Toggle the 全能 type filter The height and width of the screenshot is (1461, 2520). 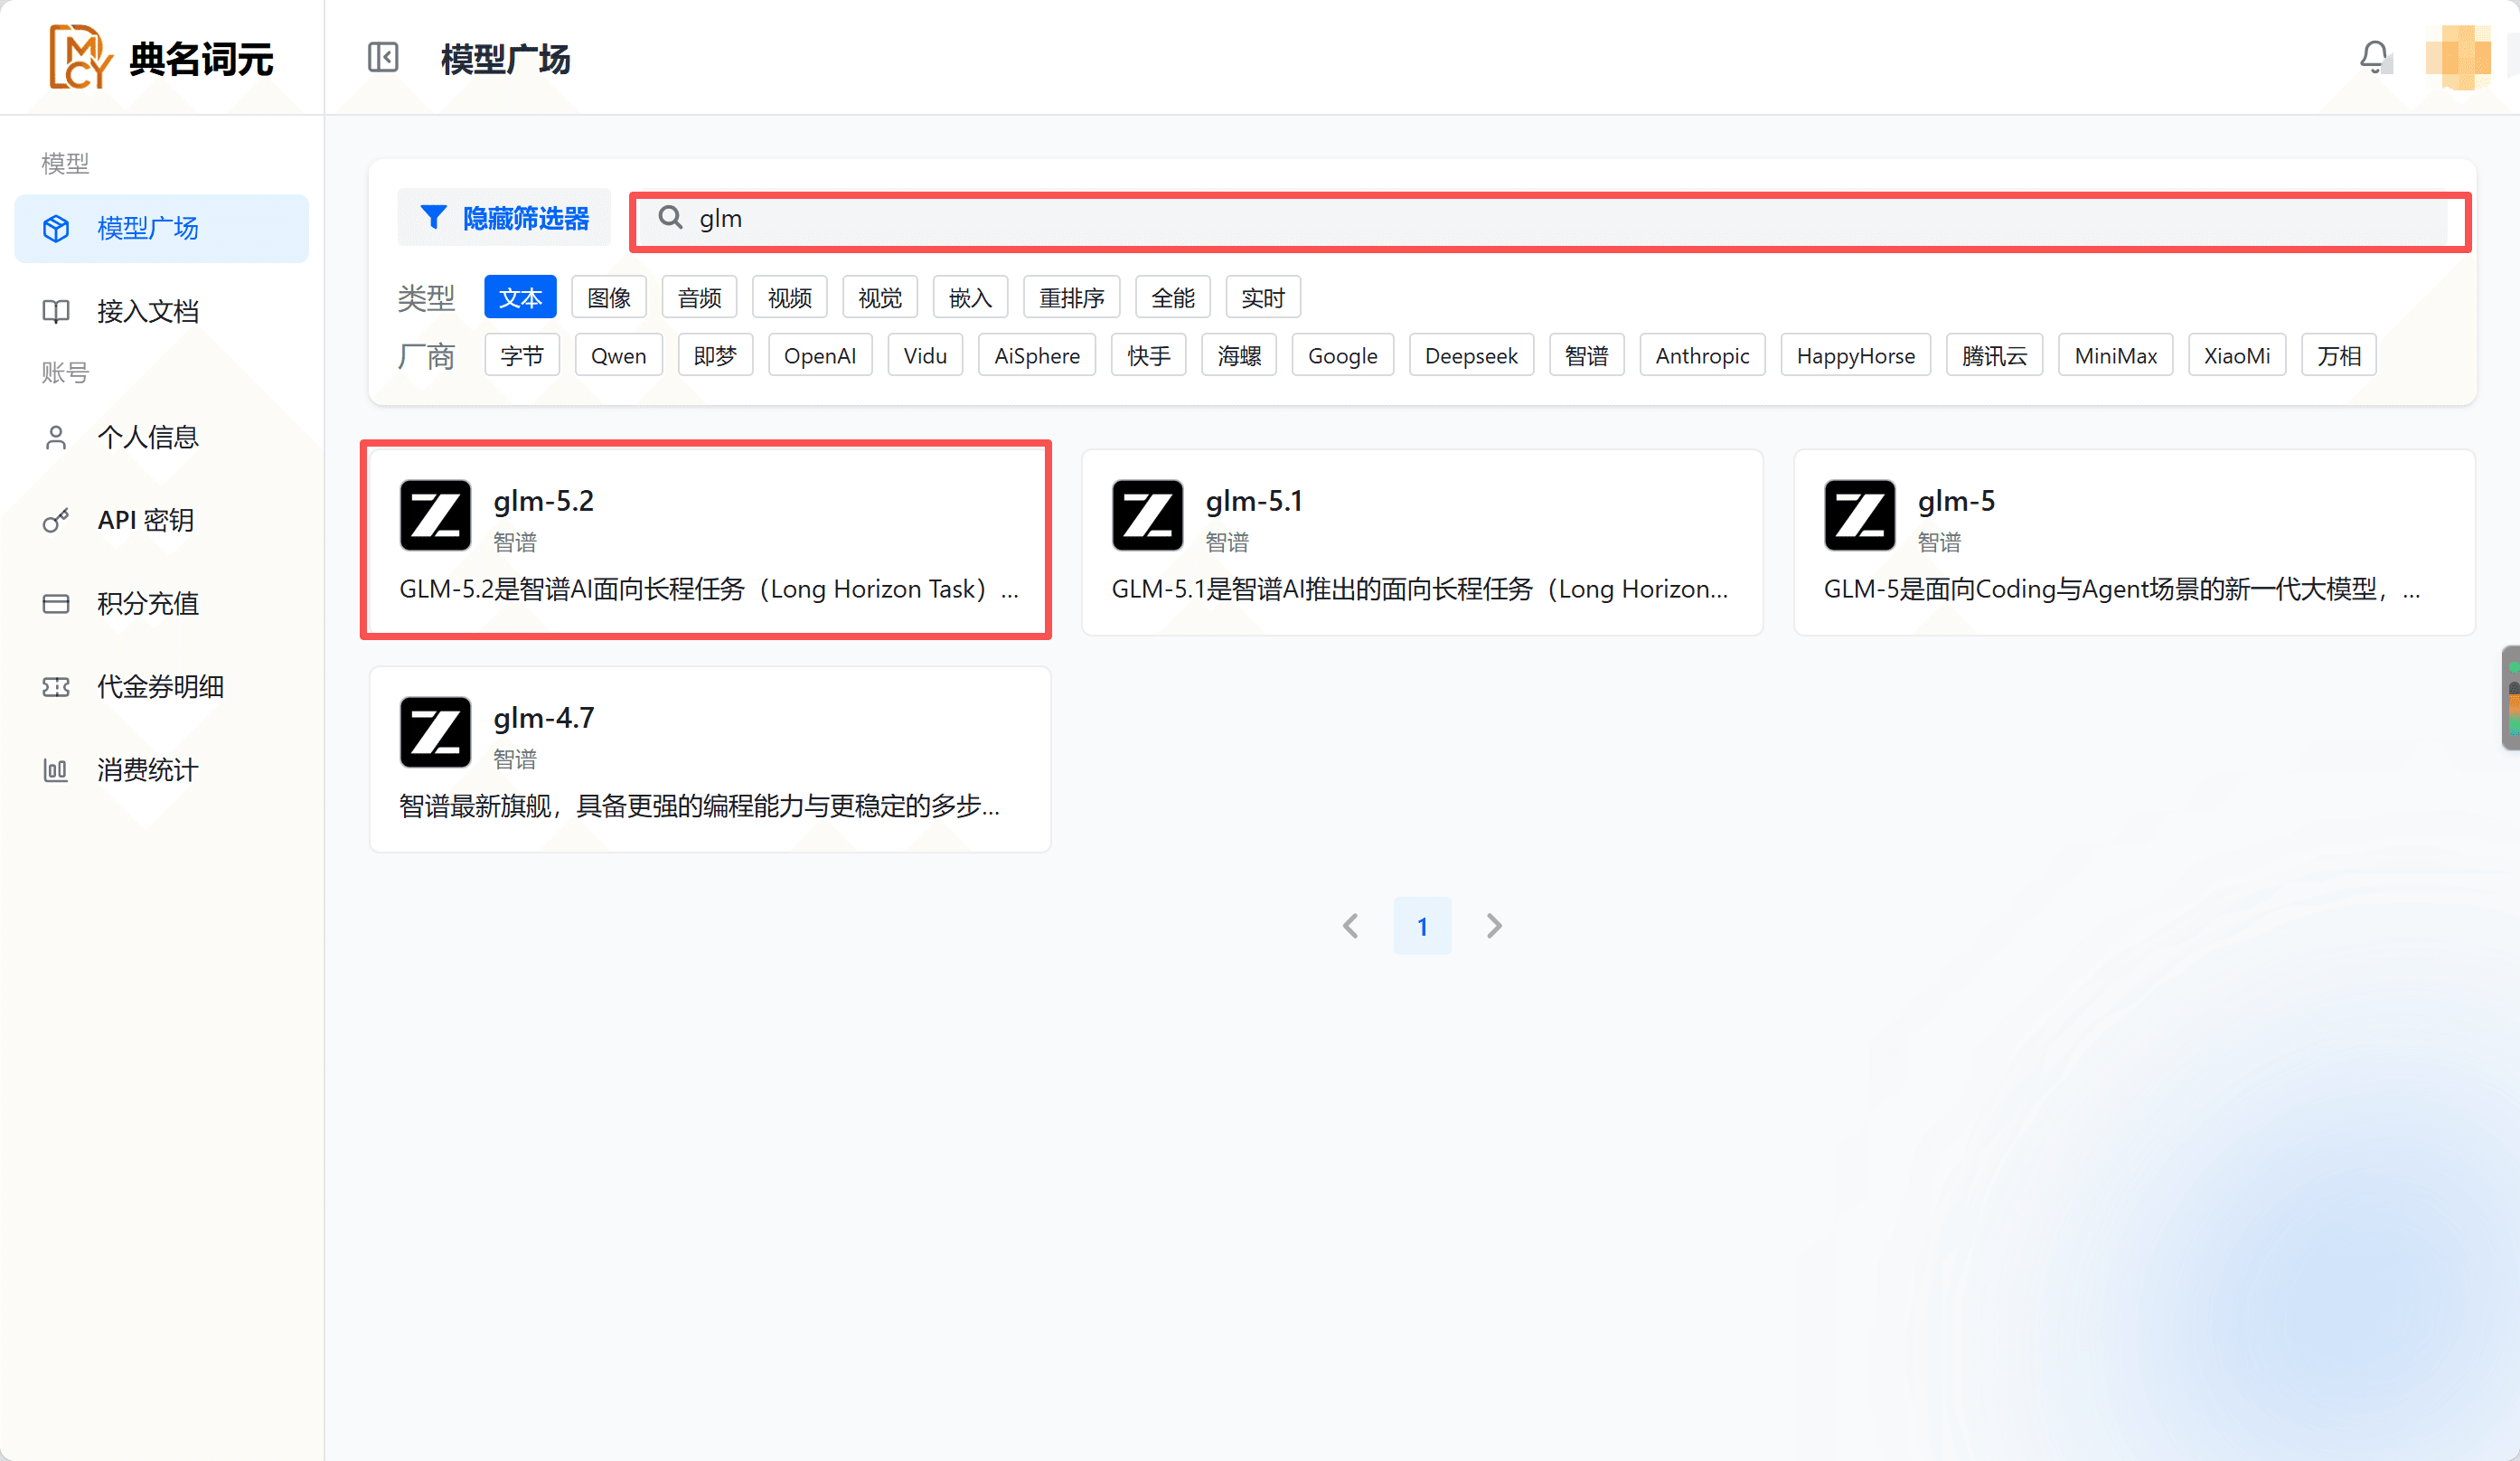pos(1173,298)
